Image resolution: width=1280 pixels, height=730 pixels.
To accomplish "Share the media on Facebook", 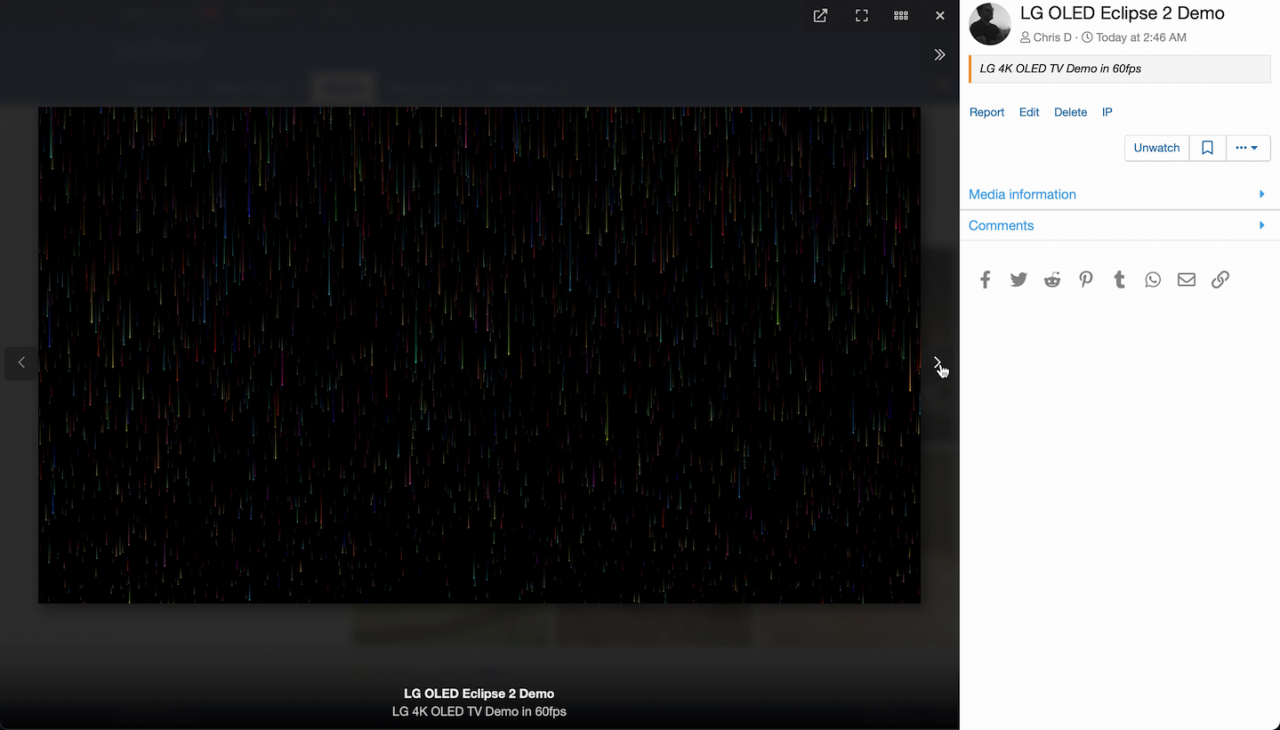I will point(985,280).
